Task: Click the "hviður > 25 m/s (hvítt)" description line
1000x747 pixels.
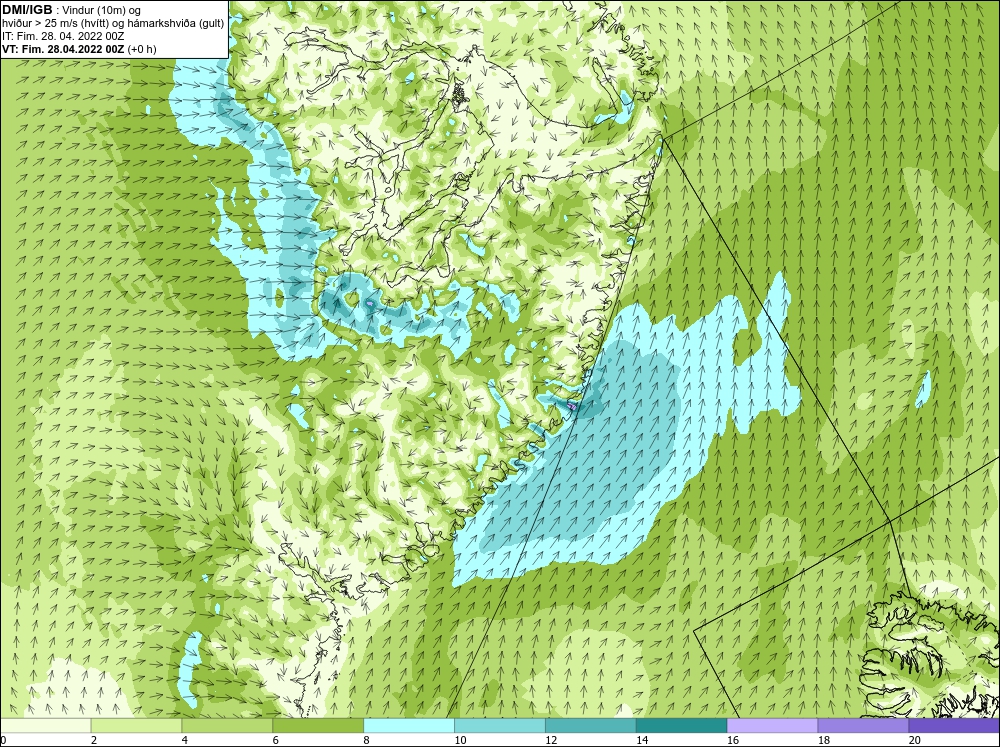Action: click(113, 24)
